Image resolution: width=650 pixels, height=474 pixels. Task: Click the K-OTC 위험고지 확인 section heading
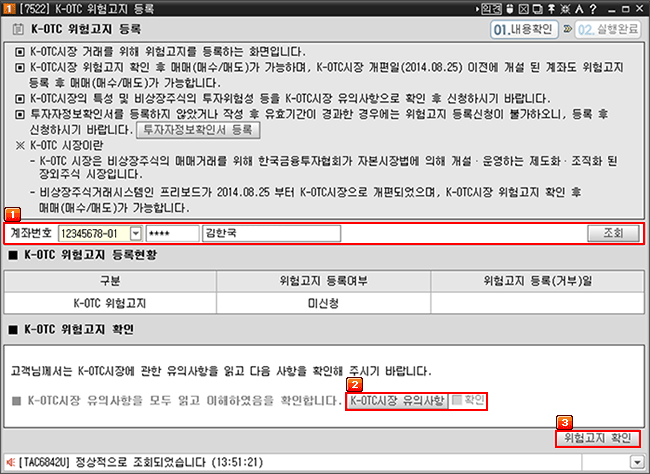[79, 329]
